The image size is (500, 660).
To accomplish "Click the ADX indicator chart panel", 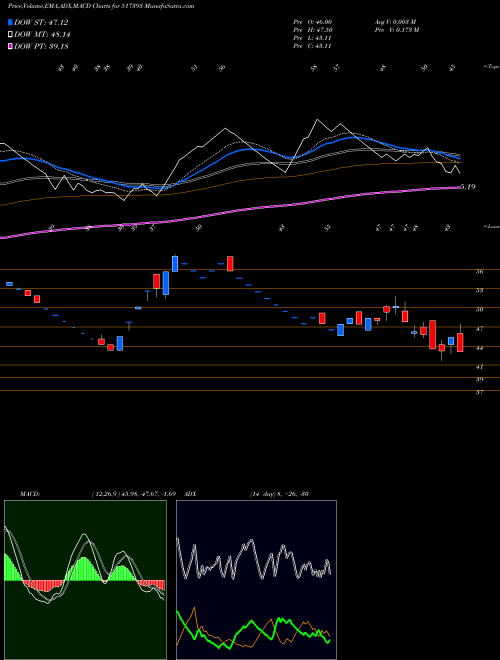I will (x=256, y=580).
